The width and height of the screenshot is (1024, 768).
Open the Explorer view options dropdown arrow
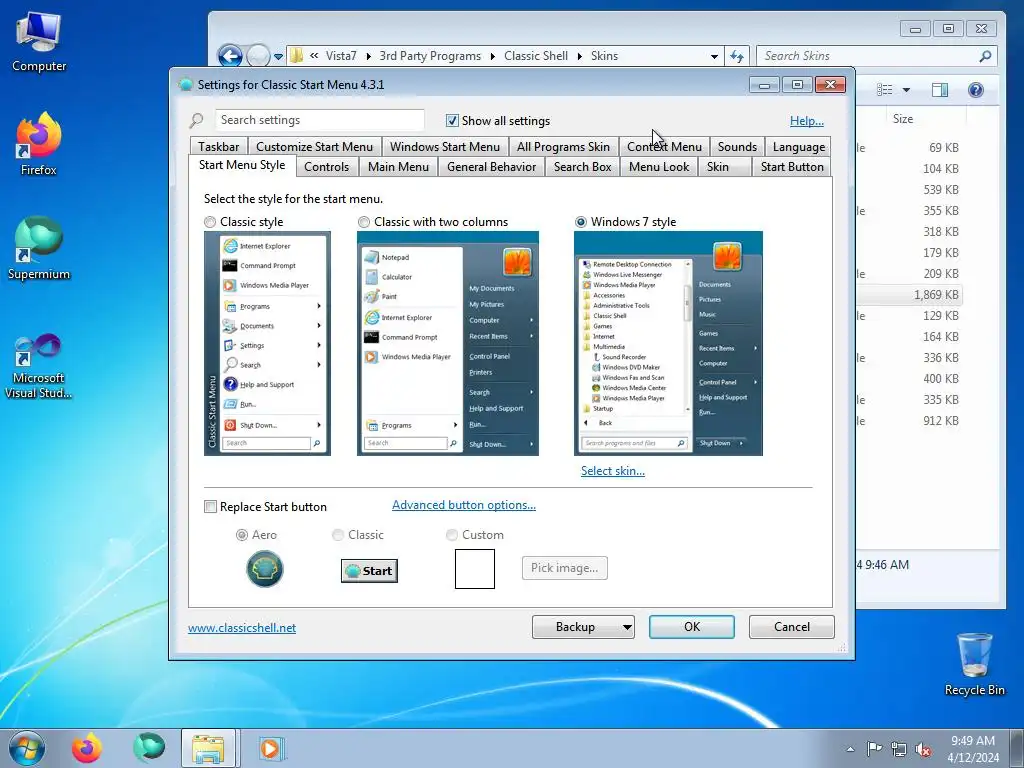906,90
